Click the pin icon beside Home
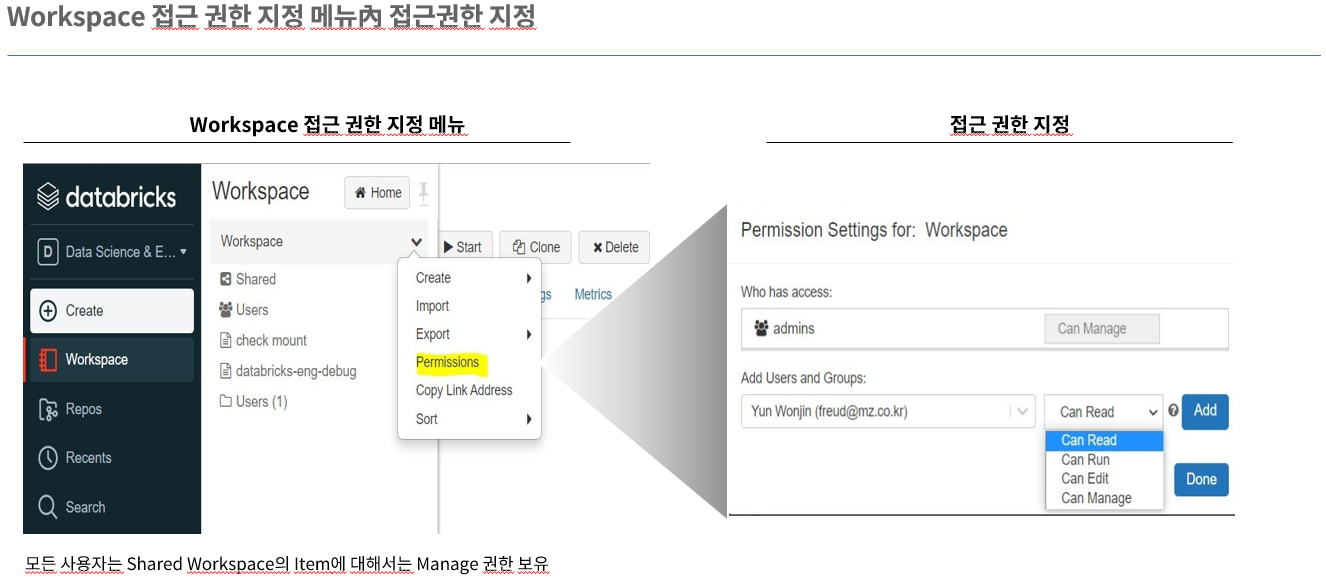1326x584 pixels. 423,192
